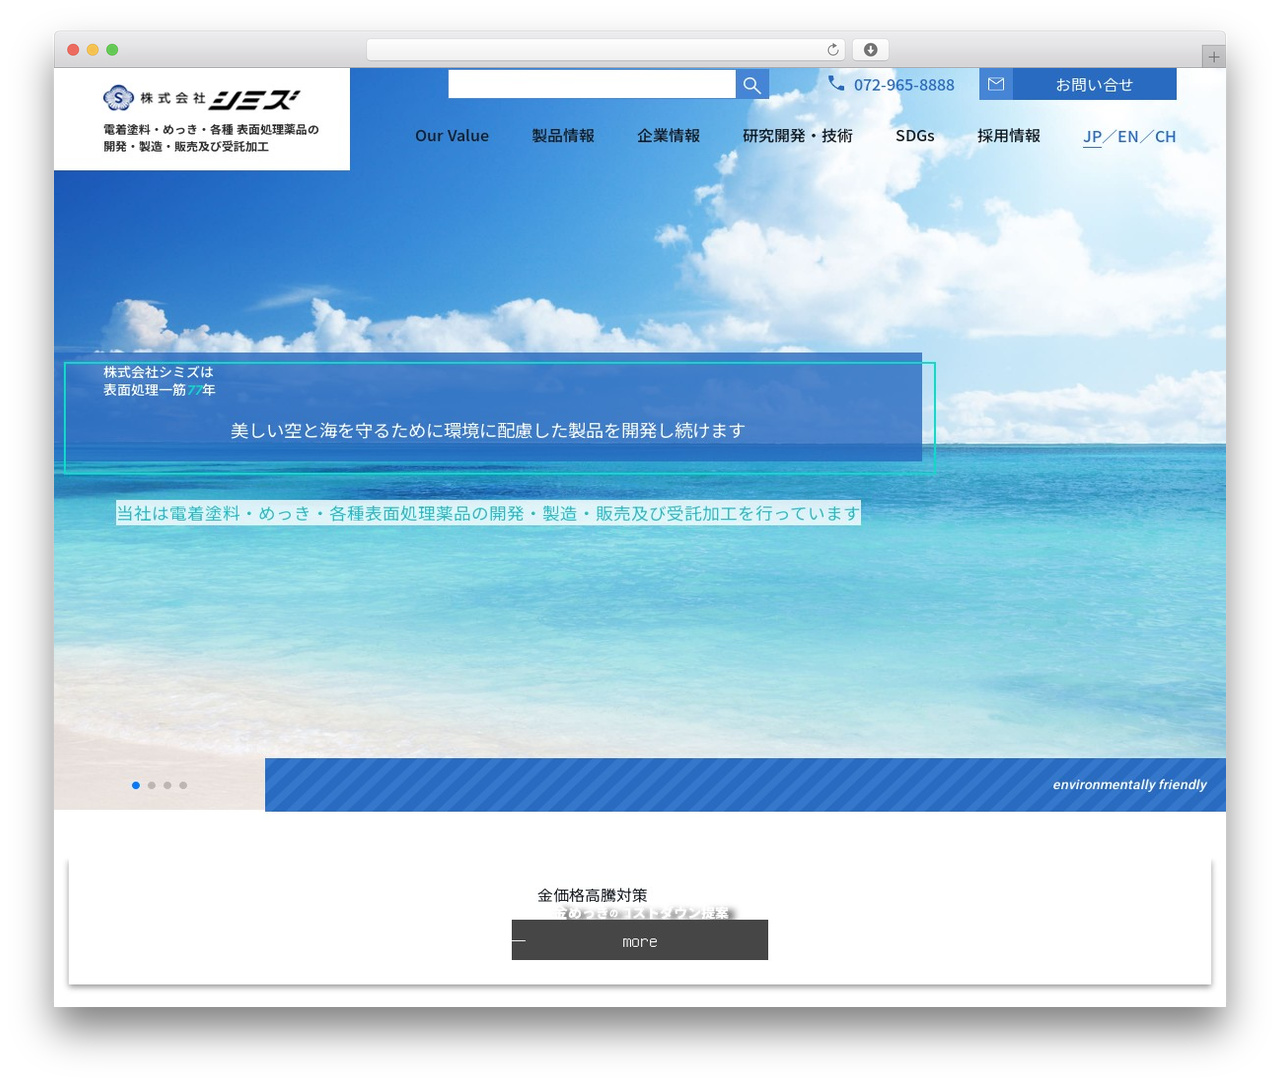Click the 金価格高騰対策 heading

(592, 895)
